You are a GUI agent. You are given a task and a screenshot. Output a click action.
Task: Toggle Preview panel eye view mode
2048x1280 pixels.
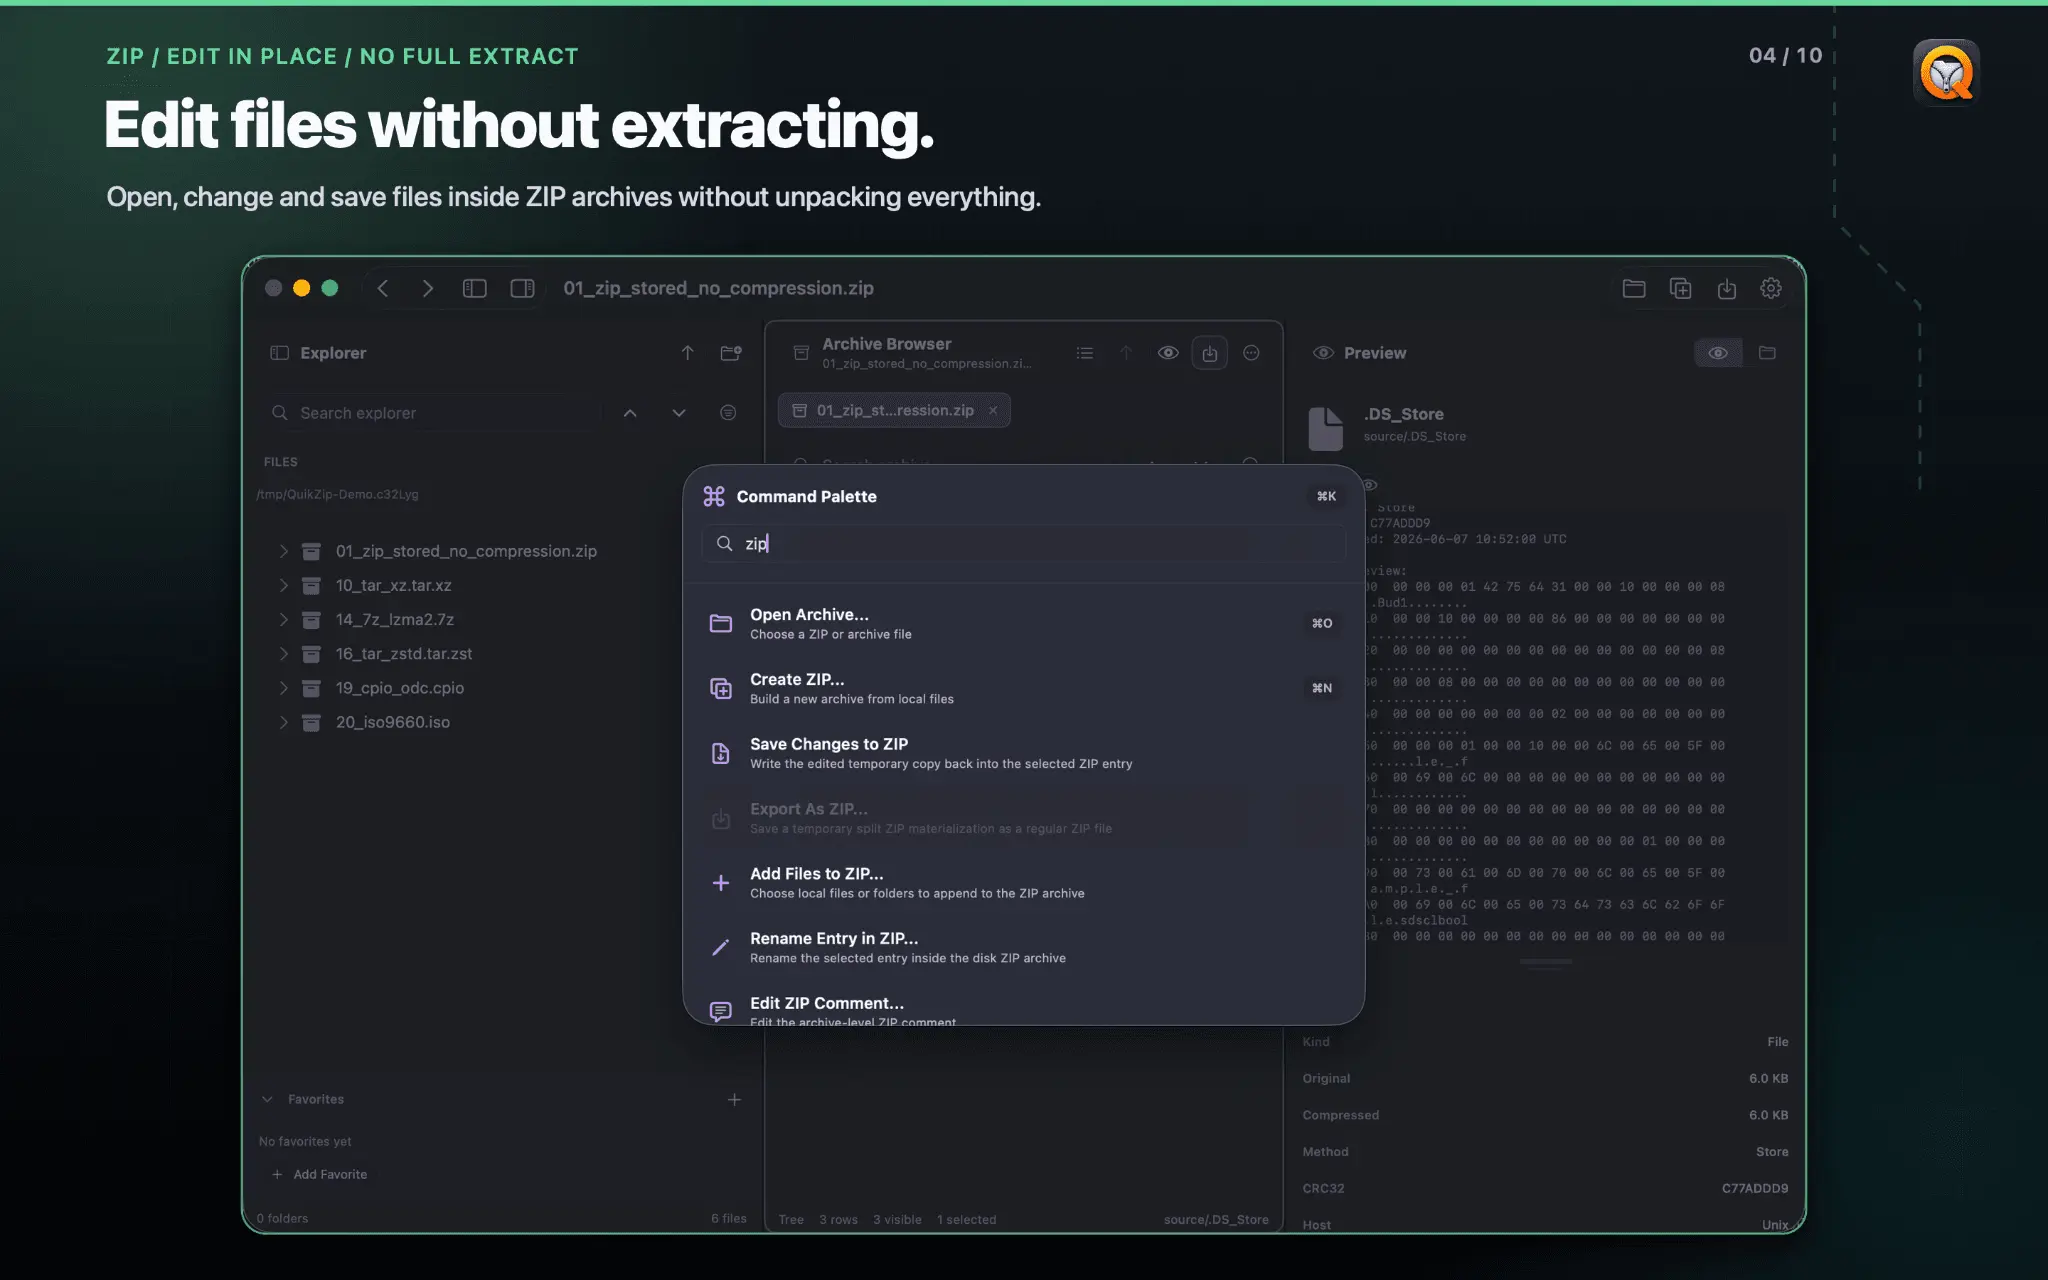point(1718,353)
